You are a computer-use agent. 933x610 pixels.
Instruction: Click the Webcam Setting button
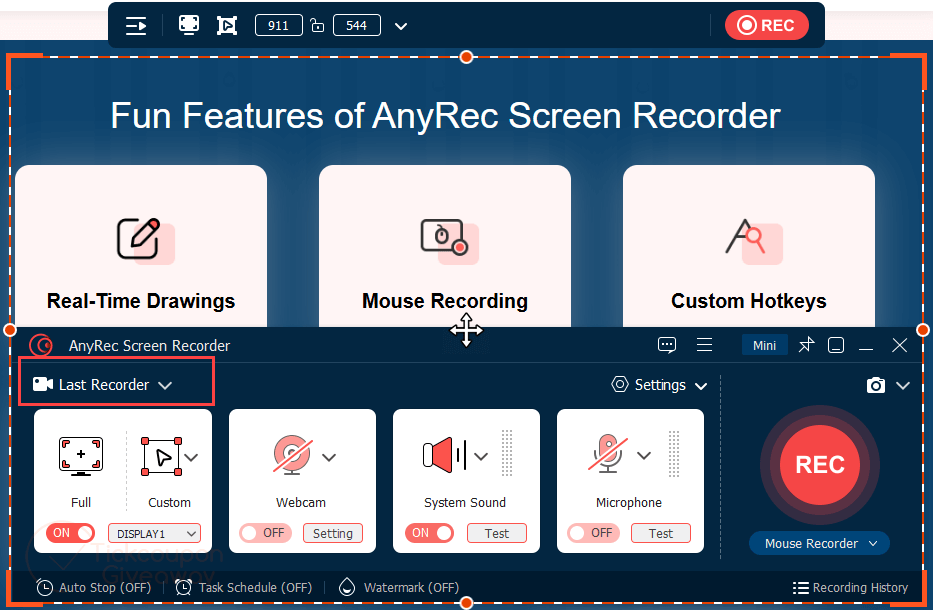[x=333, y=533]
